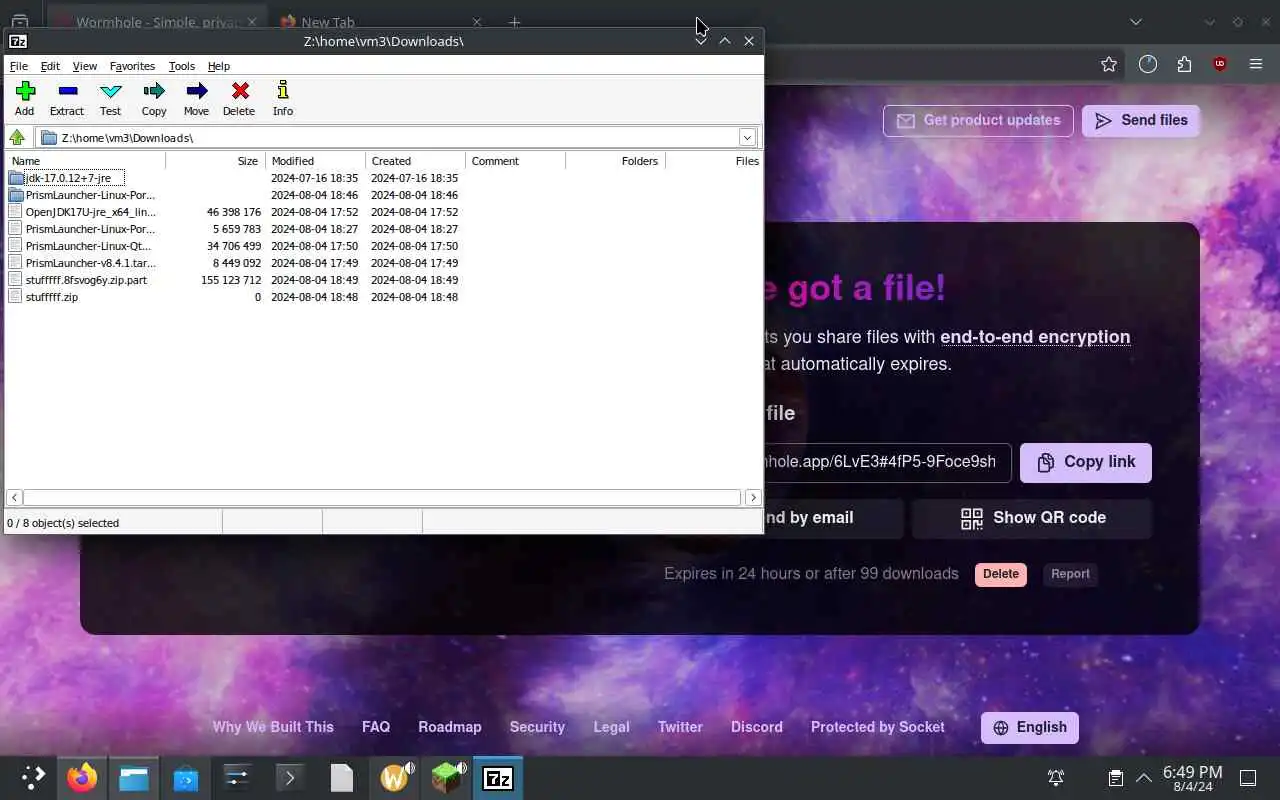Click the show desktop icon beside the clock
1280x800 pixels.
tap(1249, 778)
